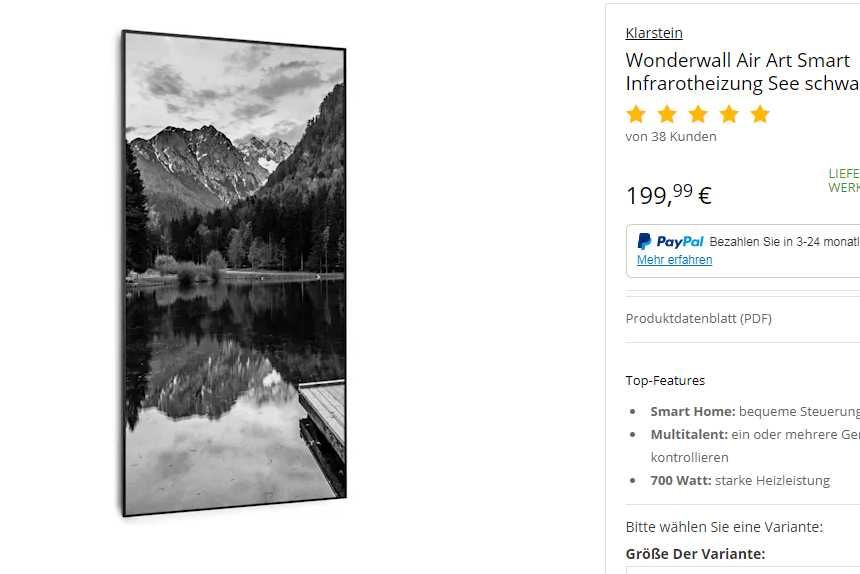The width and height of the screenshot is (860, 574).
Task: Click the infrared heater product image
Action: [234, 273]
